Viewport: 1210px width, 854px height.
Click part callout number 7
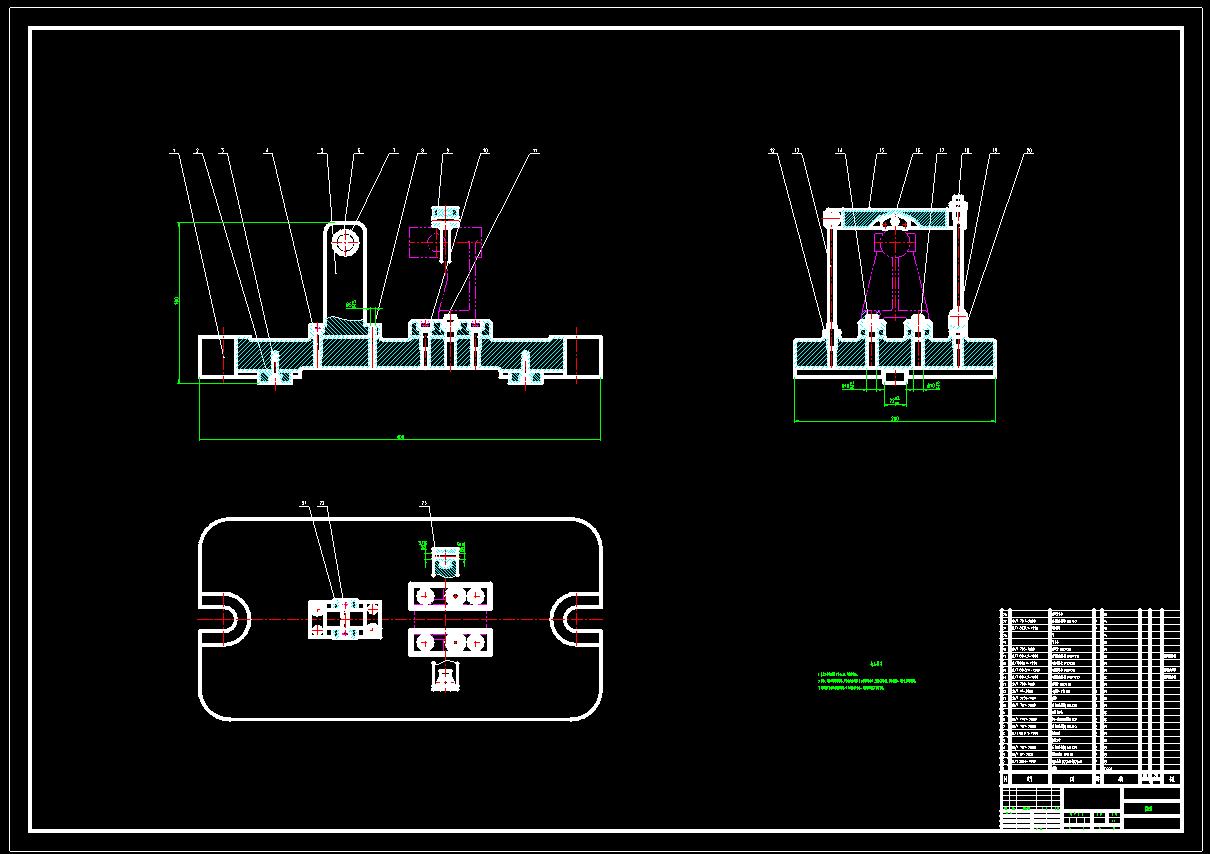pos(394,151)
